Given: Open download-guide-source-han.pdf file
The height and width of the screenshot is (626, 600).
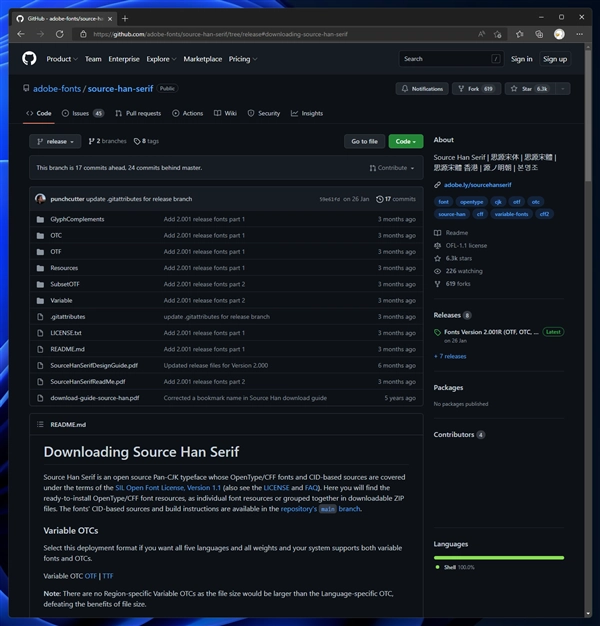Looking at the screenshot, I should click(x=95, y=398).
